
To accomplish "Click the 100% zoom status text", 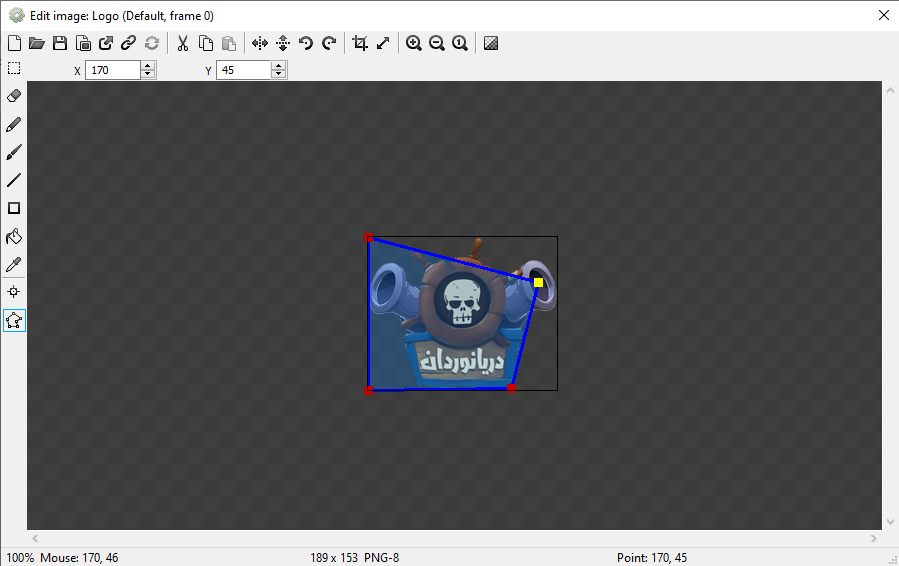I will pyautogui.click(x=20, y=557).
